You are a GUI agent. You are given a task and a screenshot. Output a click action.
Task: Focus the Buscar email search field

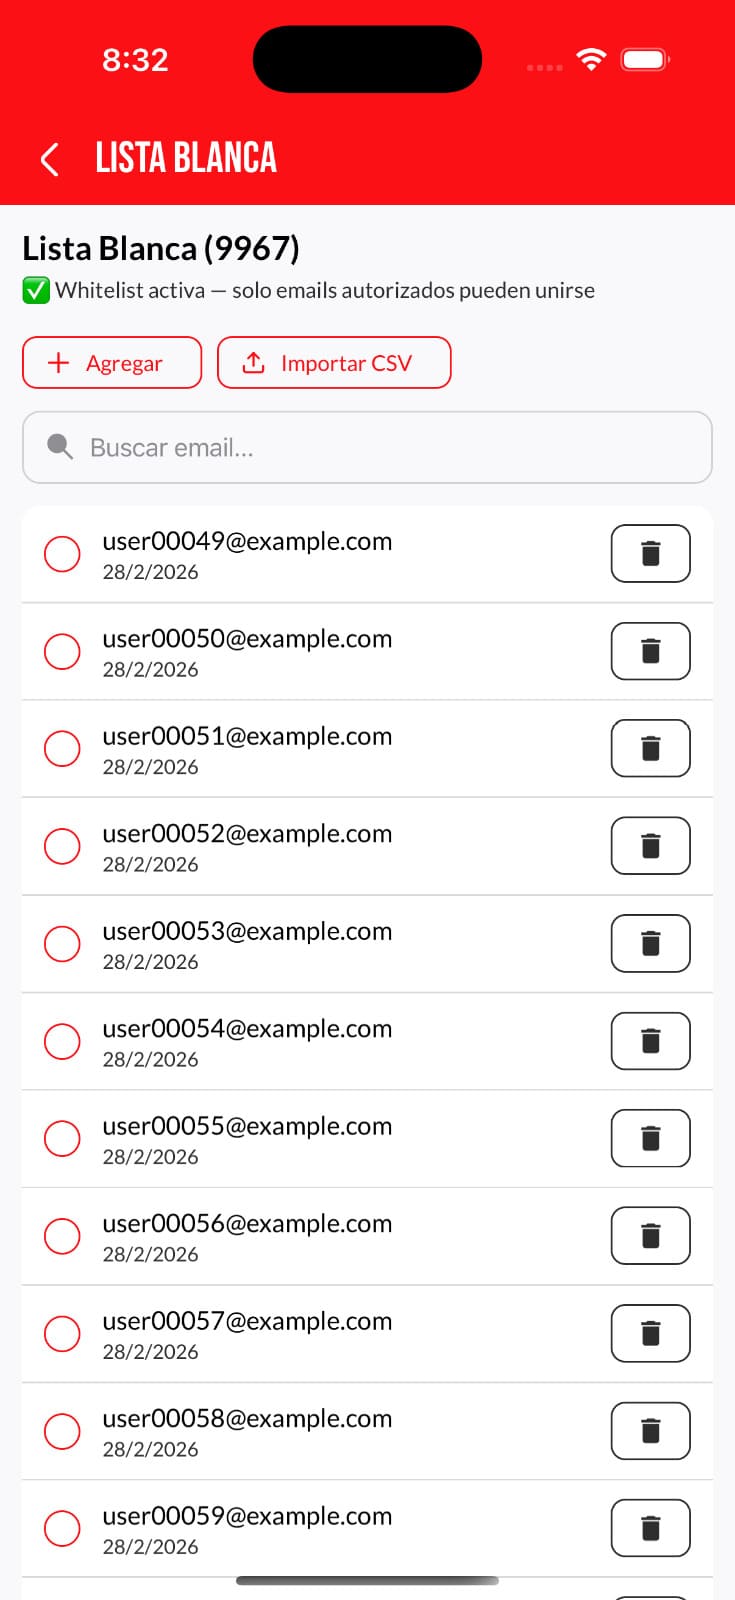coord(380,447)
